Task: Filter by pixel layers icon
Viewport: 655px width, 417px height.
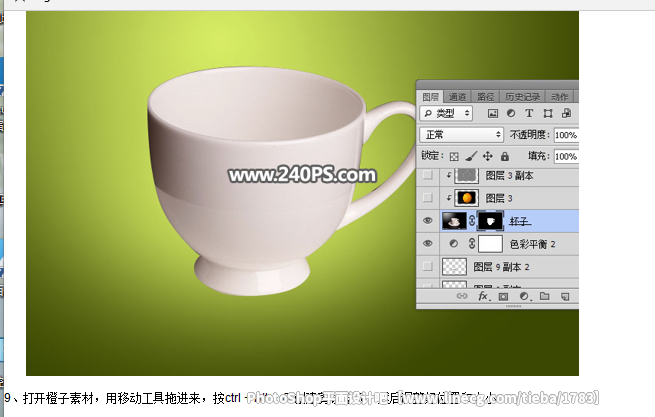Action: click(493, 113)
